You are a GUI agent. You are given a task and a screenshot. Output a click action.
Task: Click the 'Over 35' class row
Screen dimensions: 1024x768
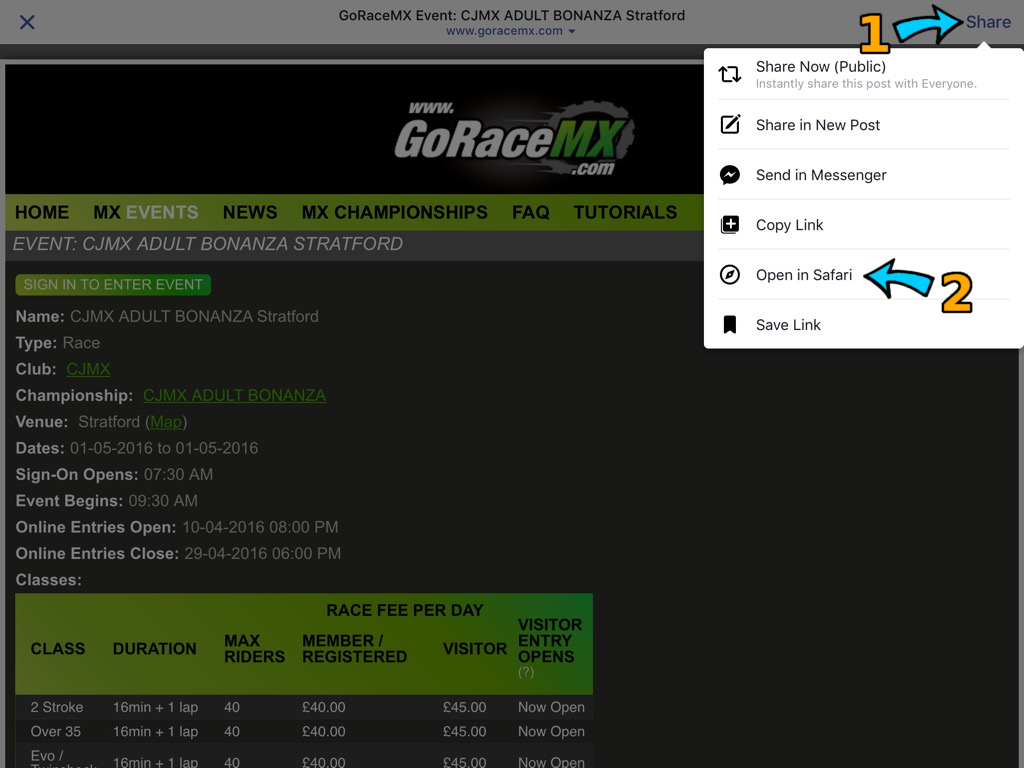click(x=304, y=731)
